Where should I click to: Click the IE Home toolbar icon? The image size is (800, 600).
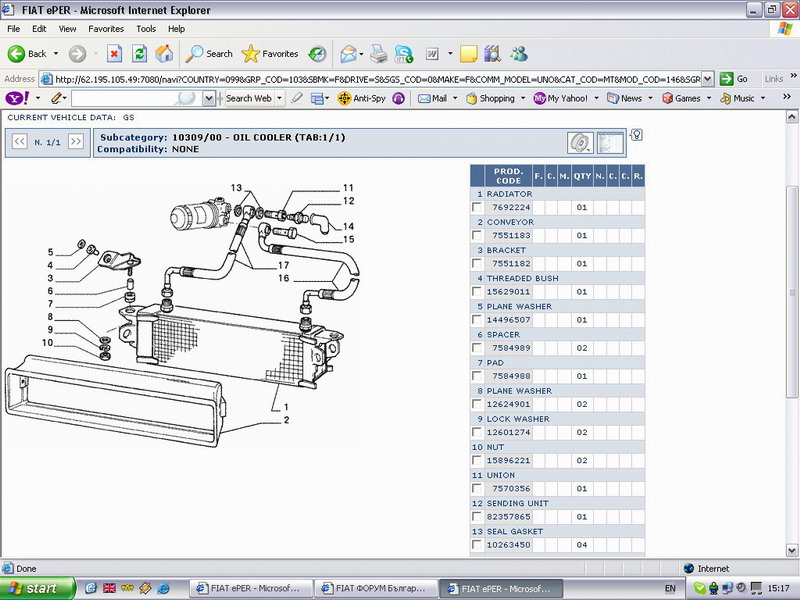click(x=164, y=54)
